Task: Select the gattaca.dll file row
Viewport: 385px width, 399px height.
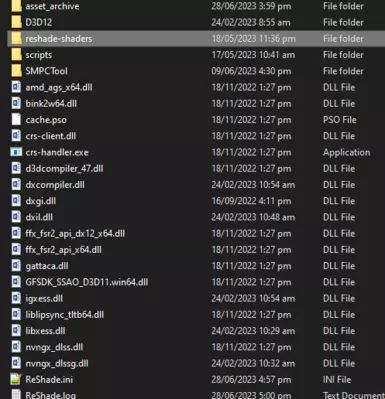Action: click(x=196, y=266)
